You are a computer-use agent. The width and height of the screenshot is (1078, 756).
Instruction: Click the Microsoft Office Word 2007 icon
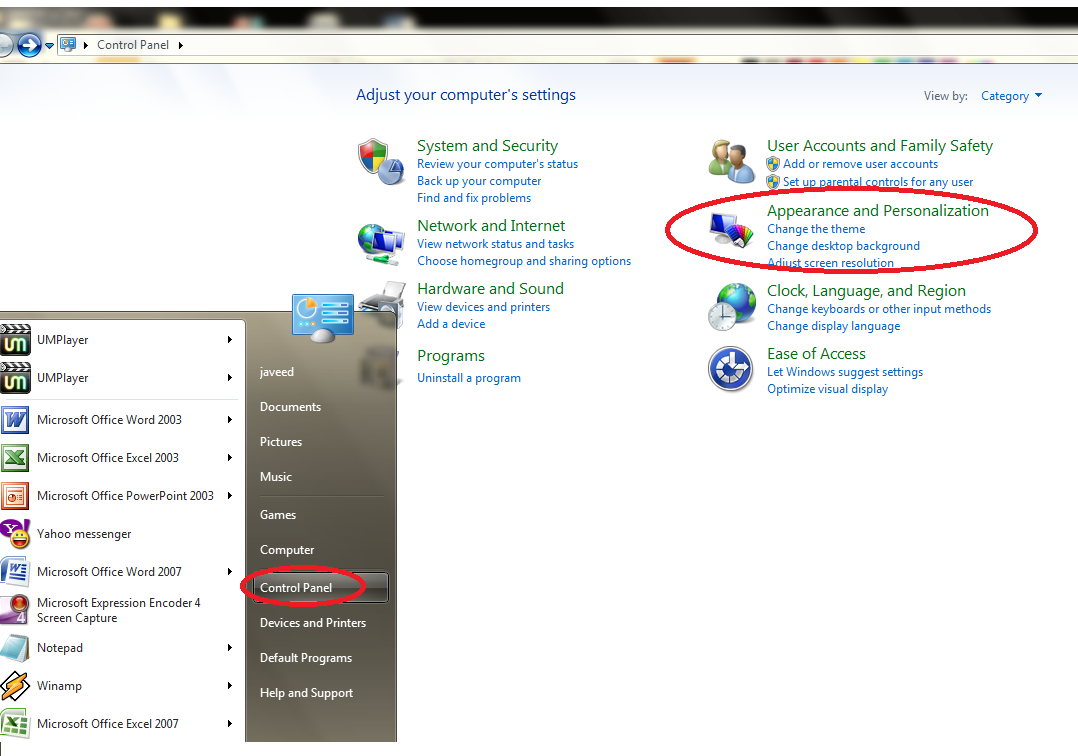point(15,571)
